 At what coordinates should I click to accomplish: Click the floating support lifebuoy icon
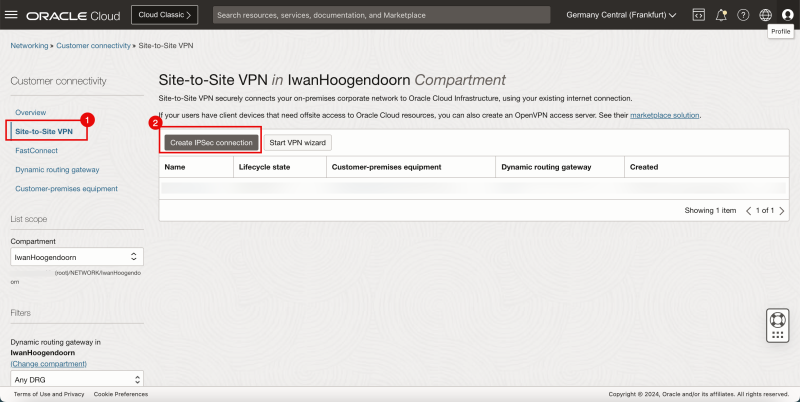pyautogui.click(x=778, y=325)
